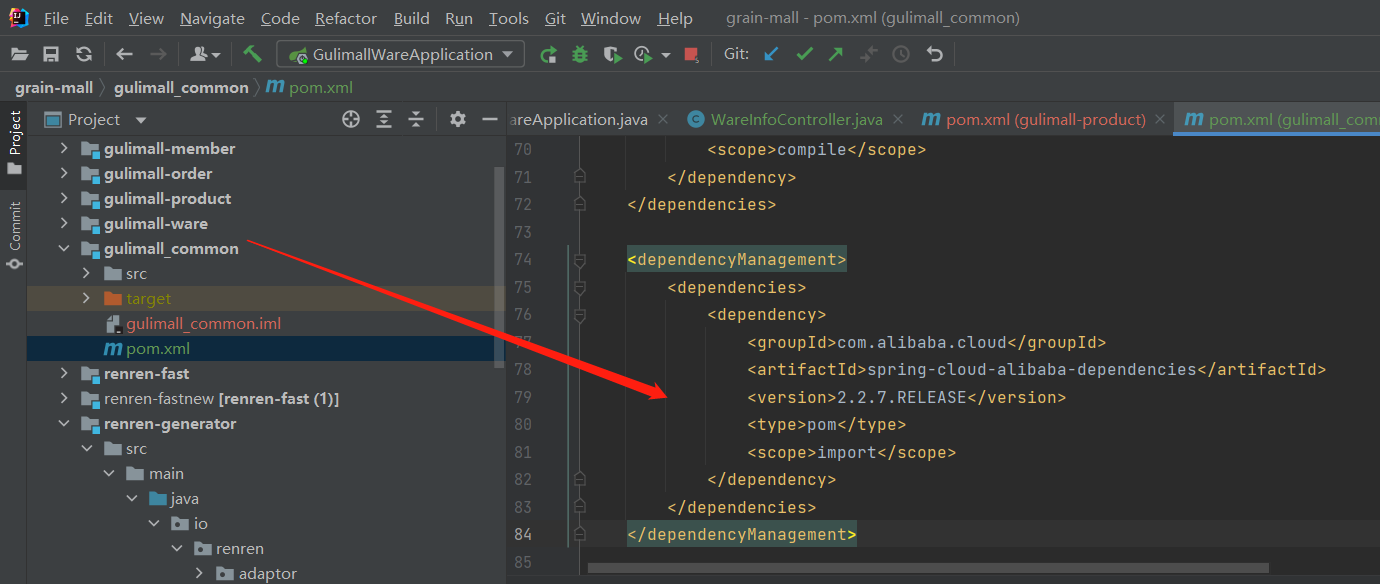The image size is (1380, 584).
Task: Click Project panel vertical scrollbar
Action: (x=499, y=265)
